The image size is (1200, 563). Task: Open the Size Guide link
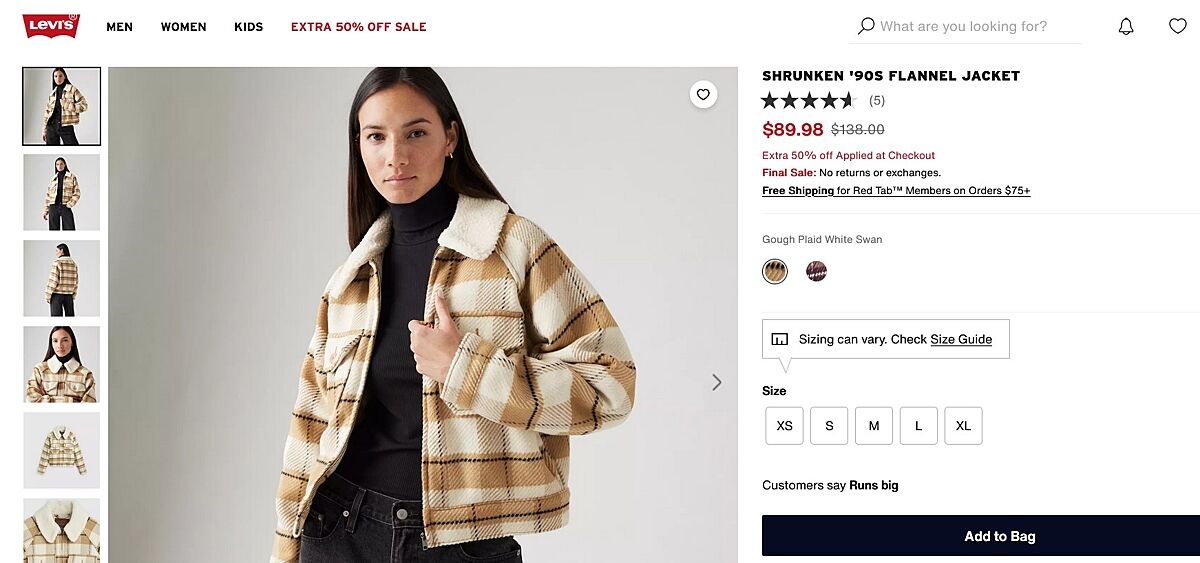click(961, 340)
